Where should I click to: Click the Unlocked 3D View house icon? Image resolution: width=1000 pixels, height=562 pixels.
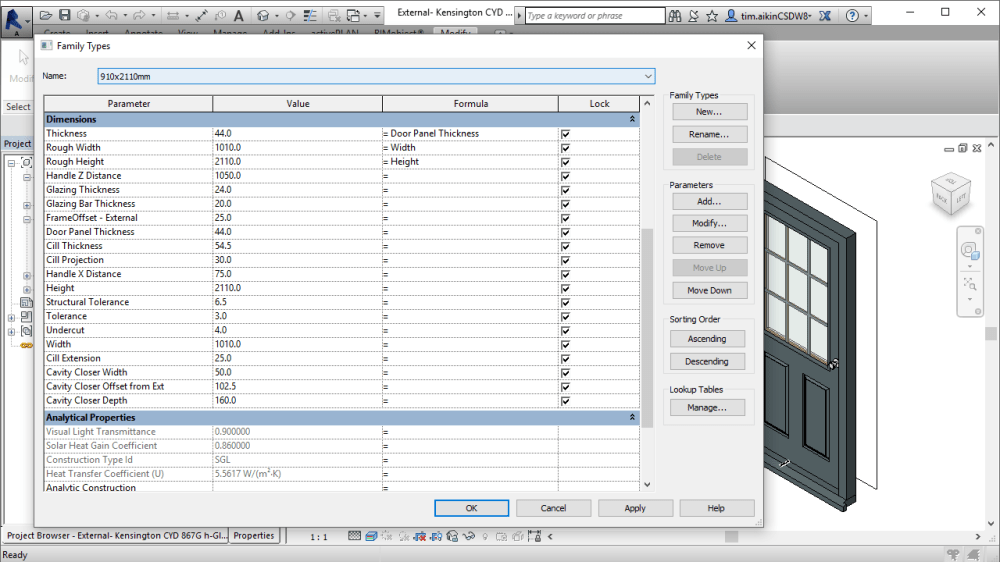(x=452, y=536)
